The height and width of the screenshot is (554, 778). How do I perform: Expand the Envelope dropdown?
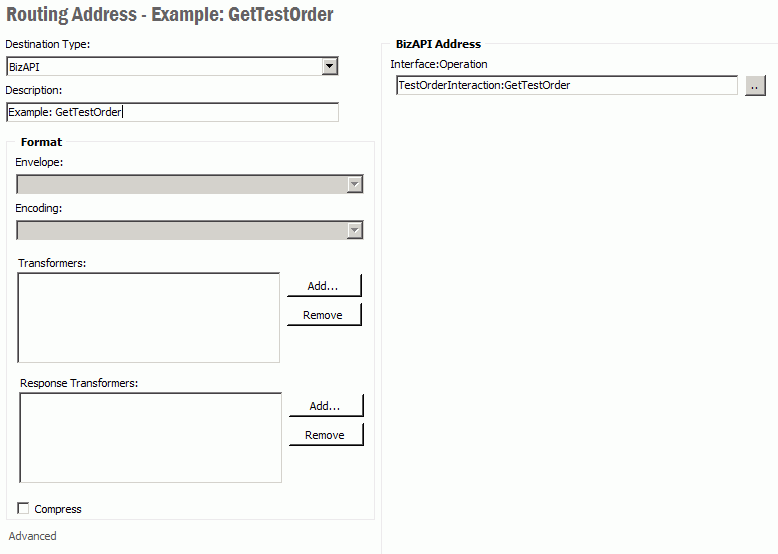pyautogui.click(x=354, y=184)
